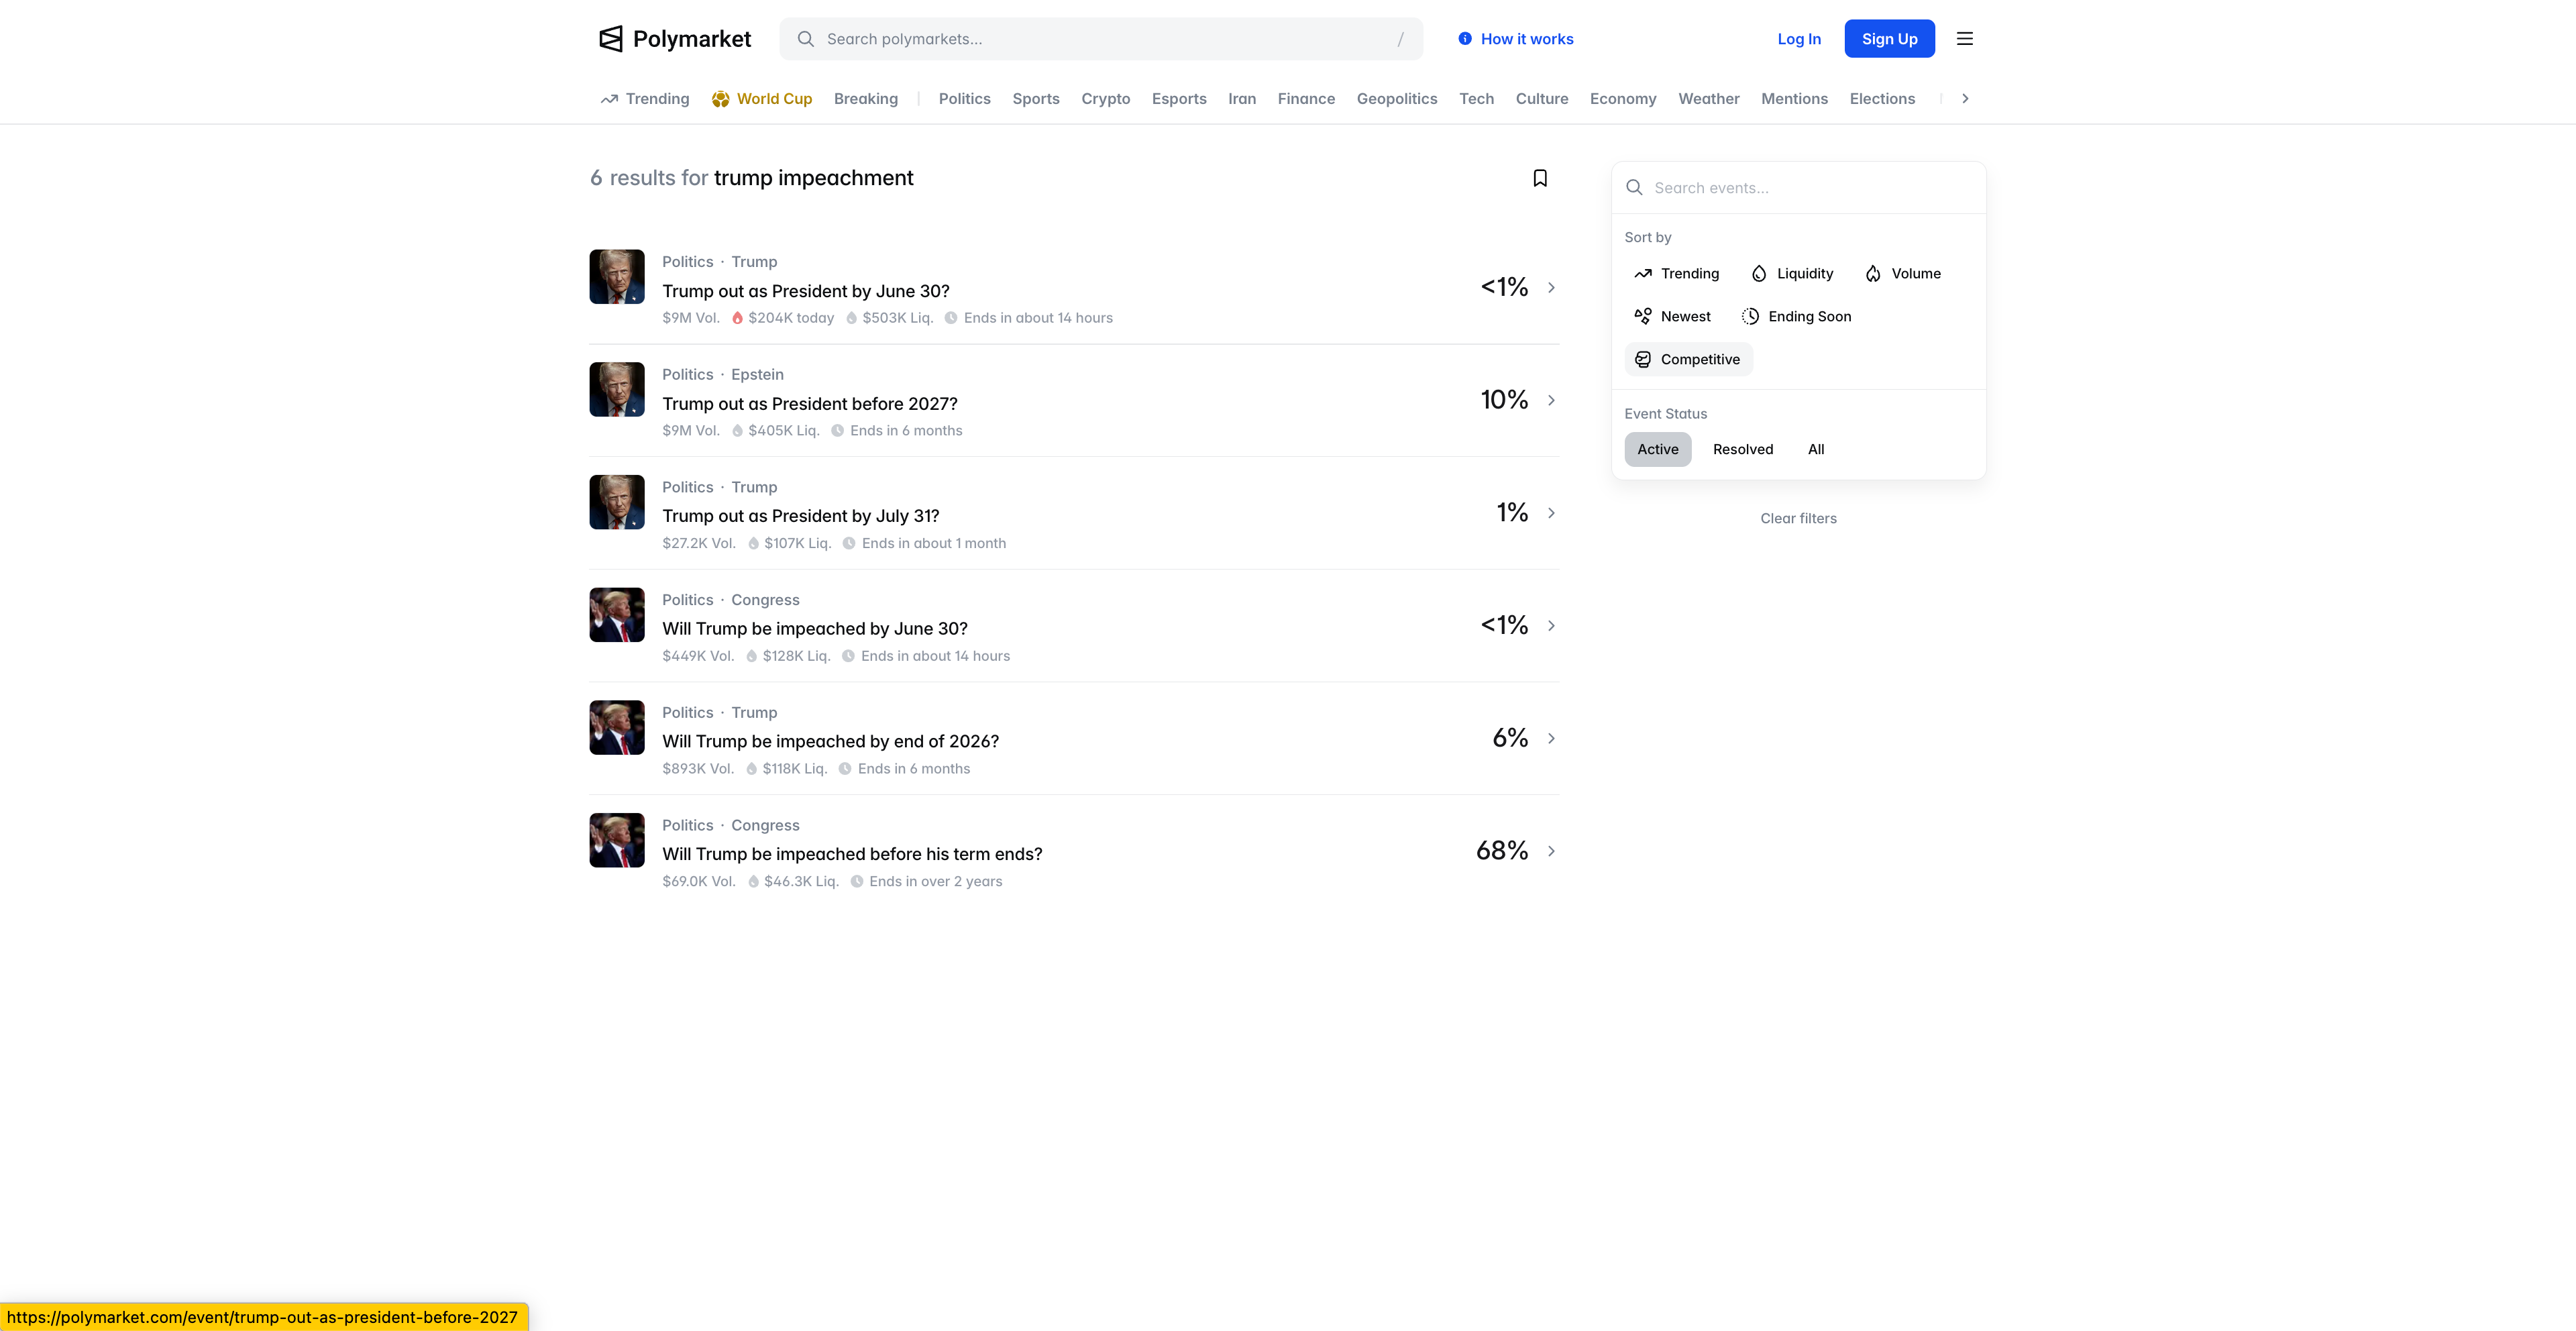The width and height of the screenshot is (2576, 1331).
Task: Expand more categories with the right chevron
Action: tap(1965, 99)
